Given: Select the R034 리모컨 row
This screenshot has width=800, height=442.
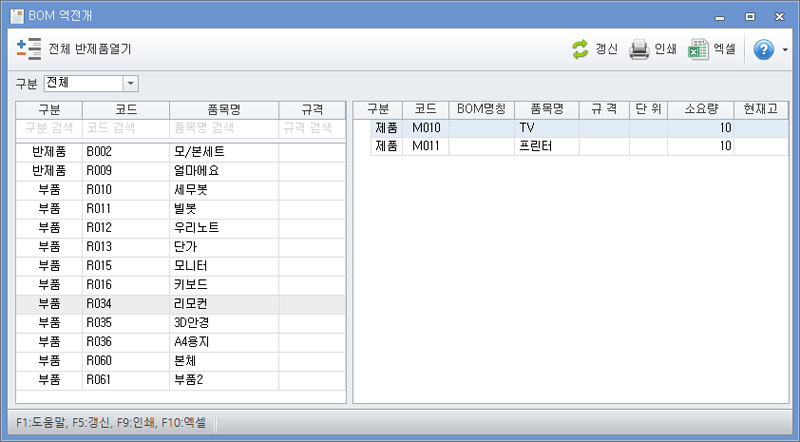Looking at the screenshot, I should pyautogui.click(x=180, y=304).
